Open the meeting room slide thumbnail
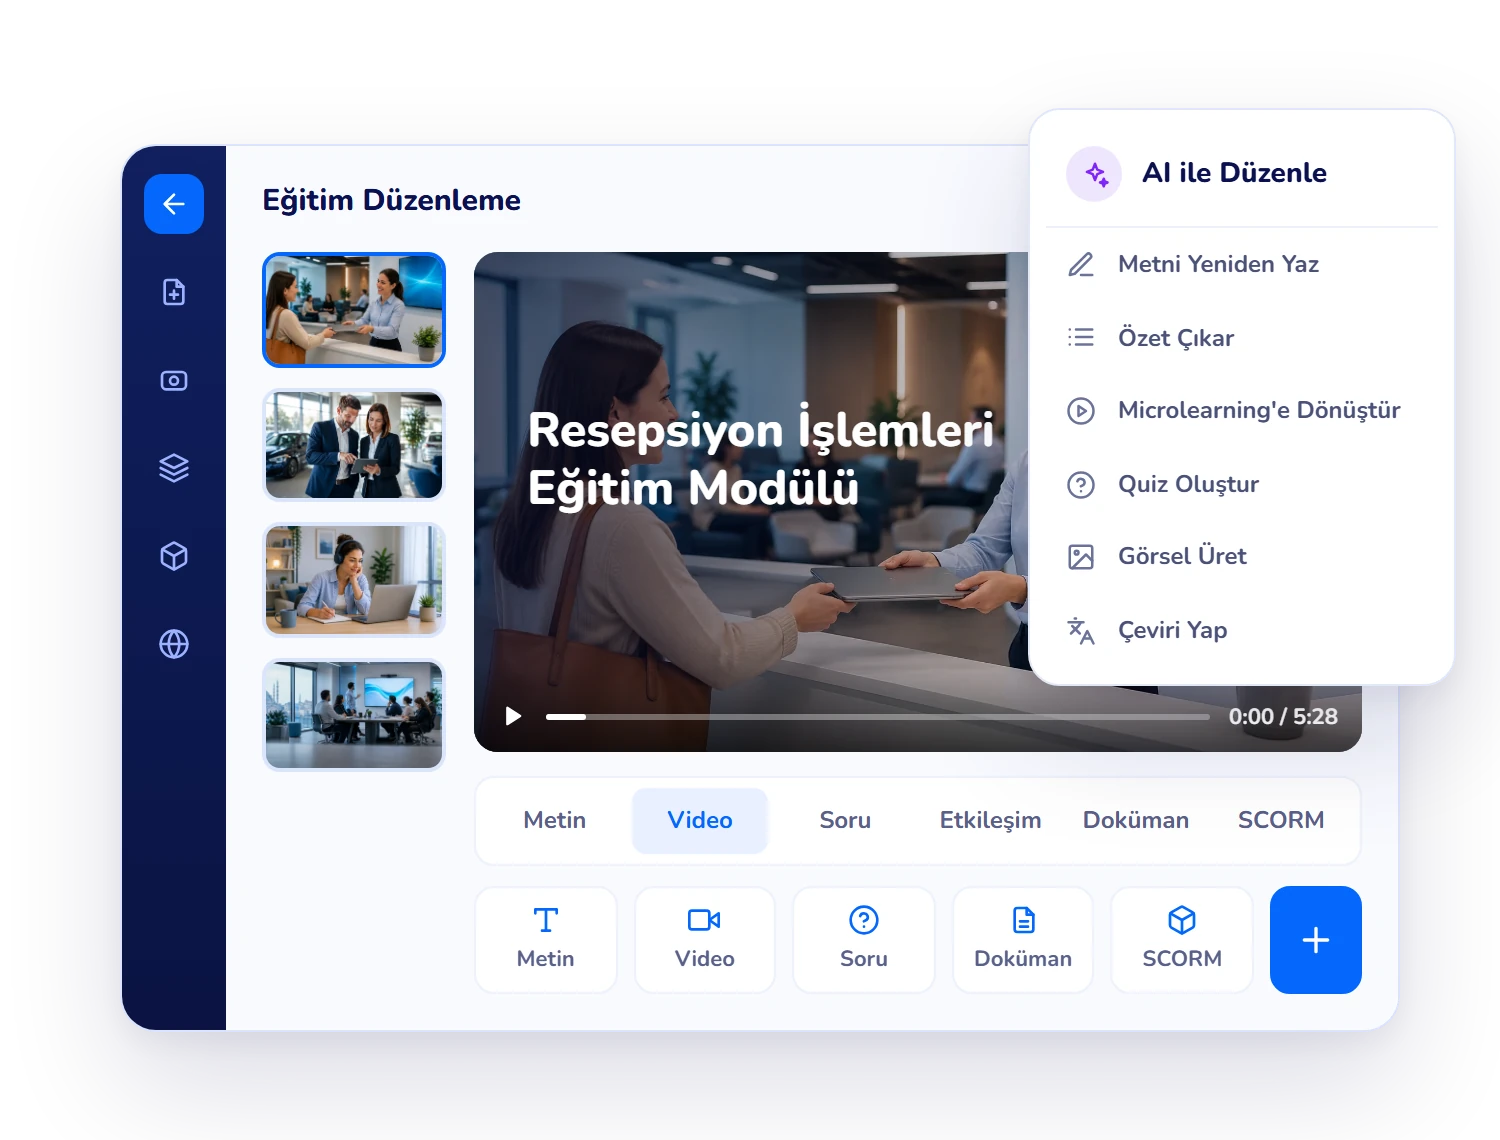This screenshot has height=1140, width=1500. [x=354, y=715]
